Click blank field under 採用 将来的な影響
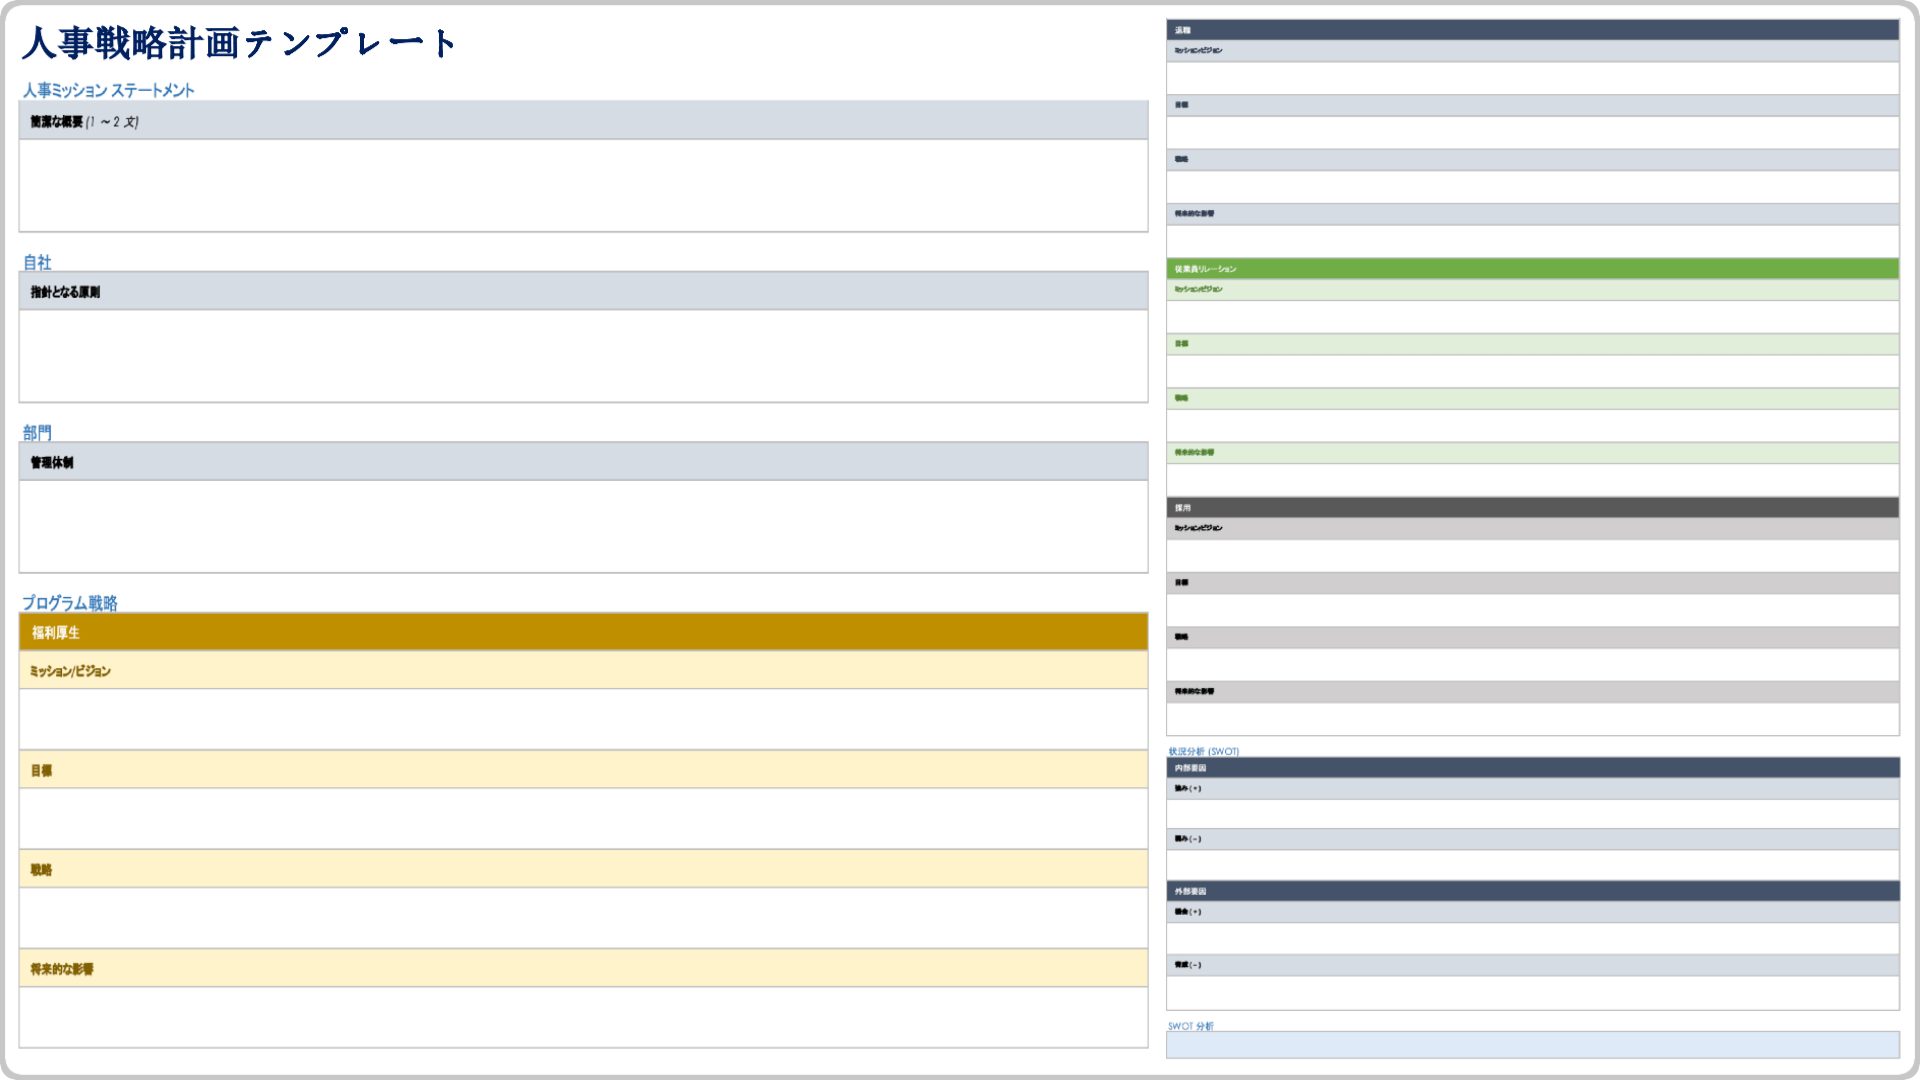The height and width of the screenshot is (1080, 1920). tap(1532, 719)
